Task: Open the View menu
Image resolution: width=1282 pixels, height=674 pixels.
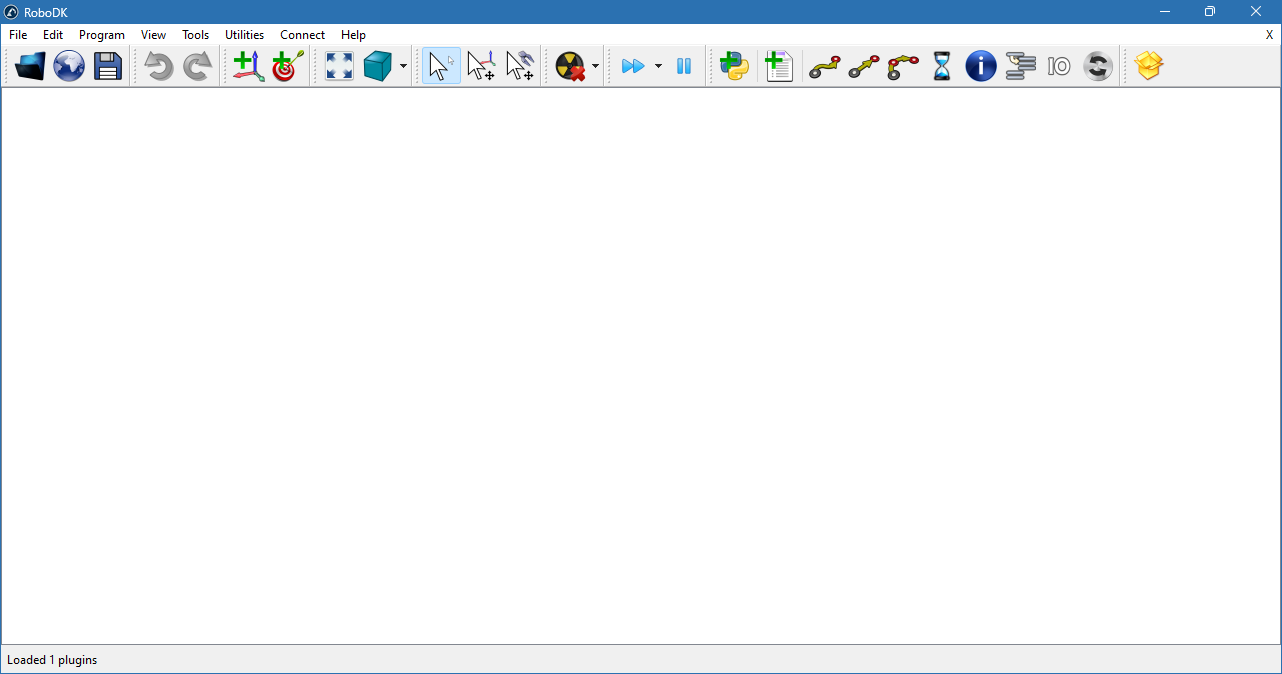Action: (x=154, y=35)
